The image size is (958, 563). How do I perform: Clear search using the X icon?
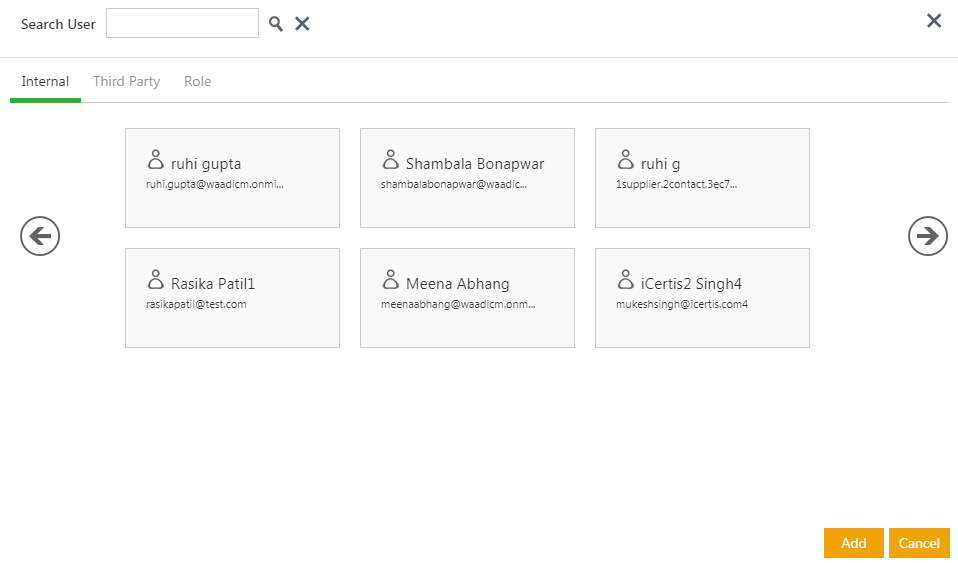pos(302,24)
